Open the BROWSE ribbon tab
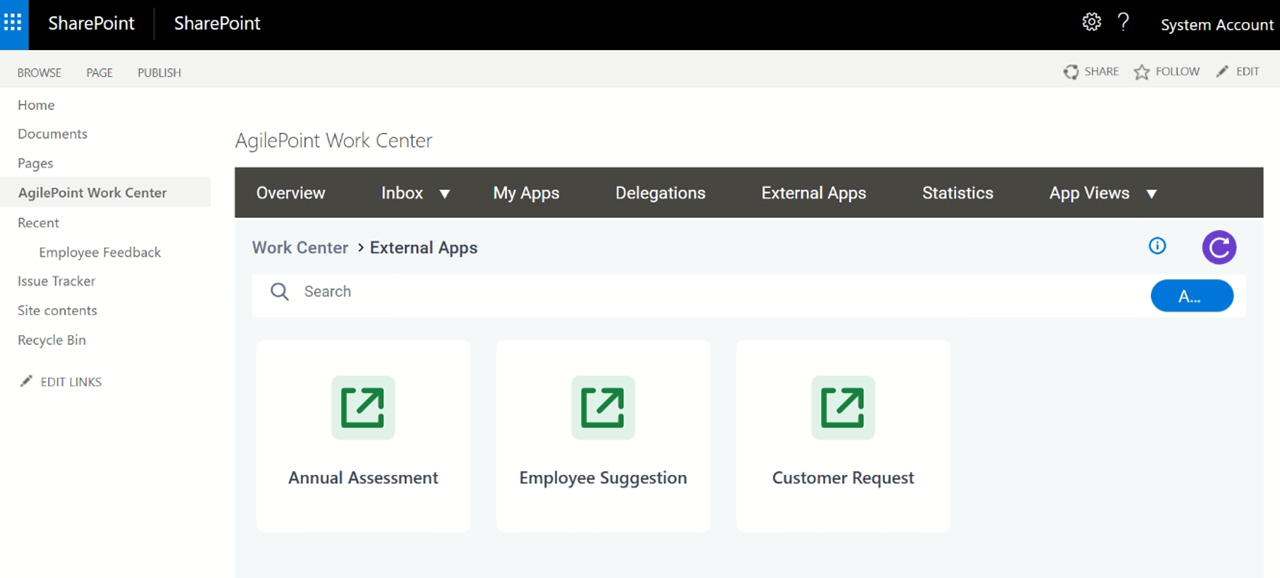The width and height of the screenshot is (1280, 578). [39, 73]
